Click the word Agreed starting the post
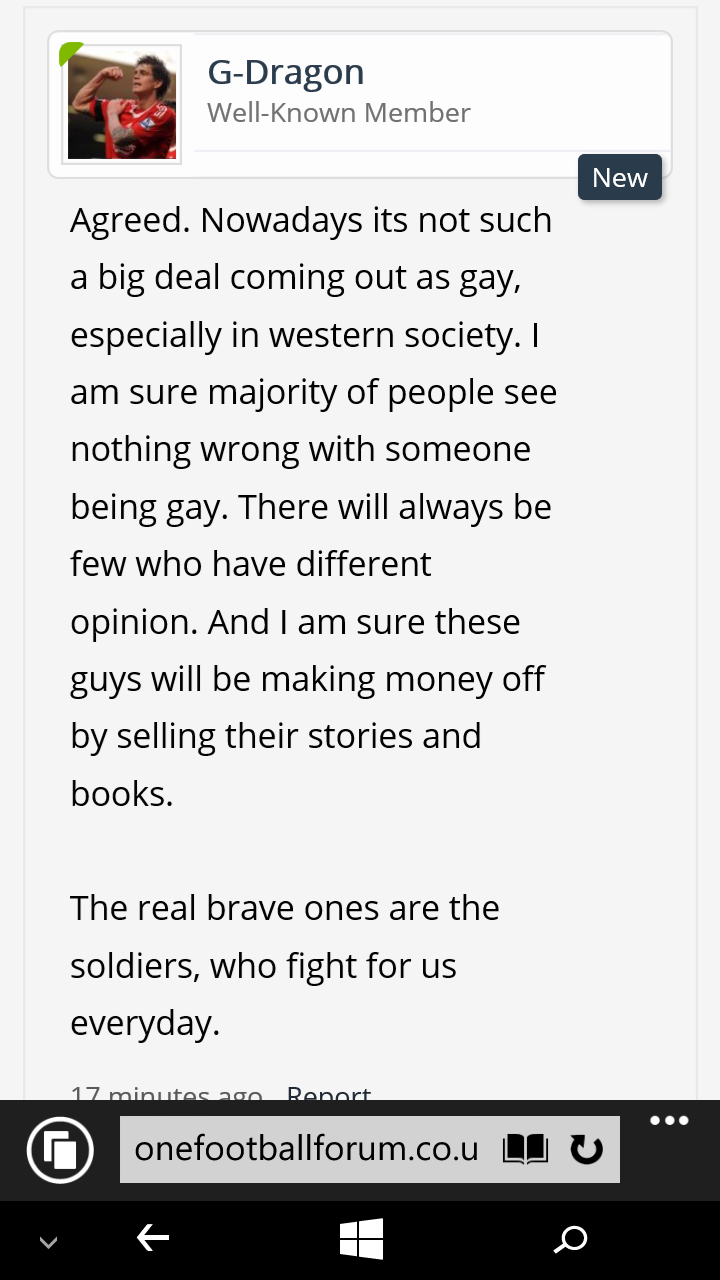 tap(130, 220)
